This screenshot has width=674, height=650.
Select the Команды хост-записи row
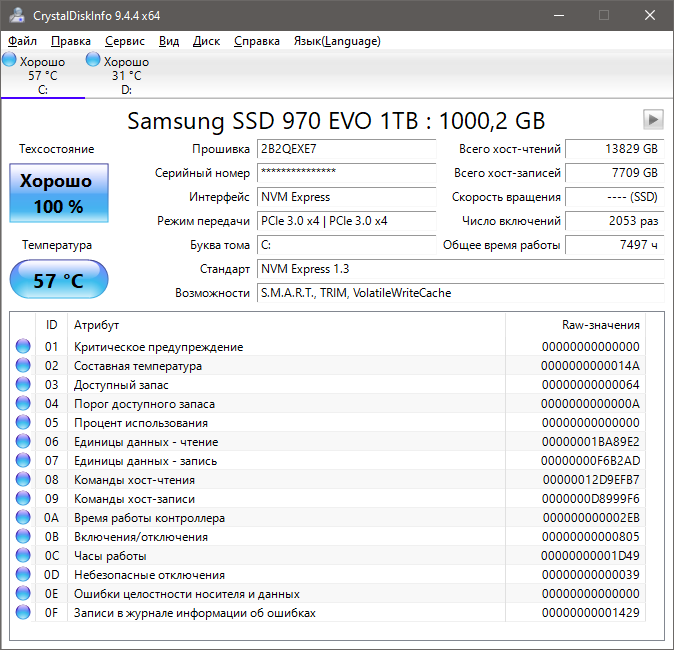(x=328, y=499)
